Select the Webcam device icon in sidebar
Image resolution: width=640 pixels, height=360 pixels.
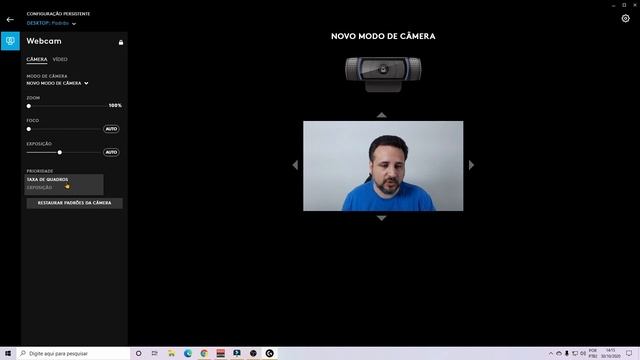[x=10, y=41]
